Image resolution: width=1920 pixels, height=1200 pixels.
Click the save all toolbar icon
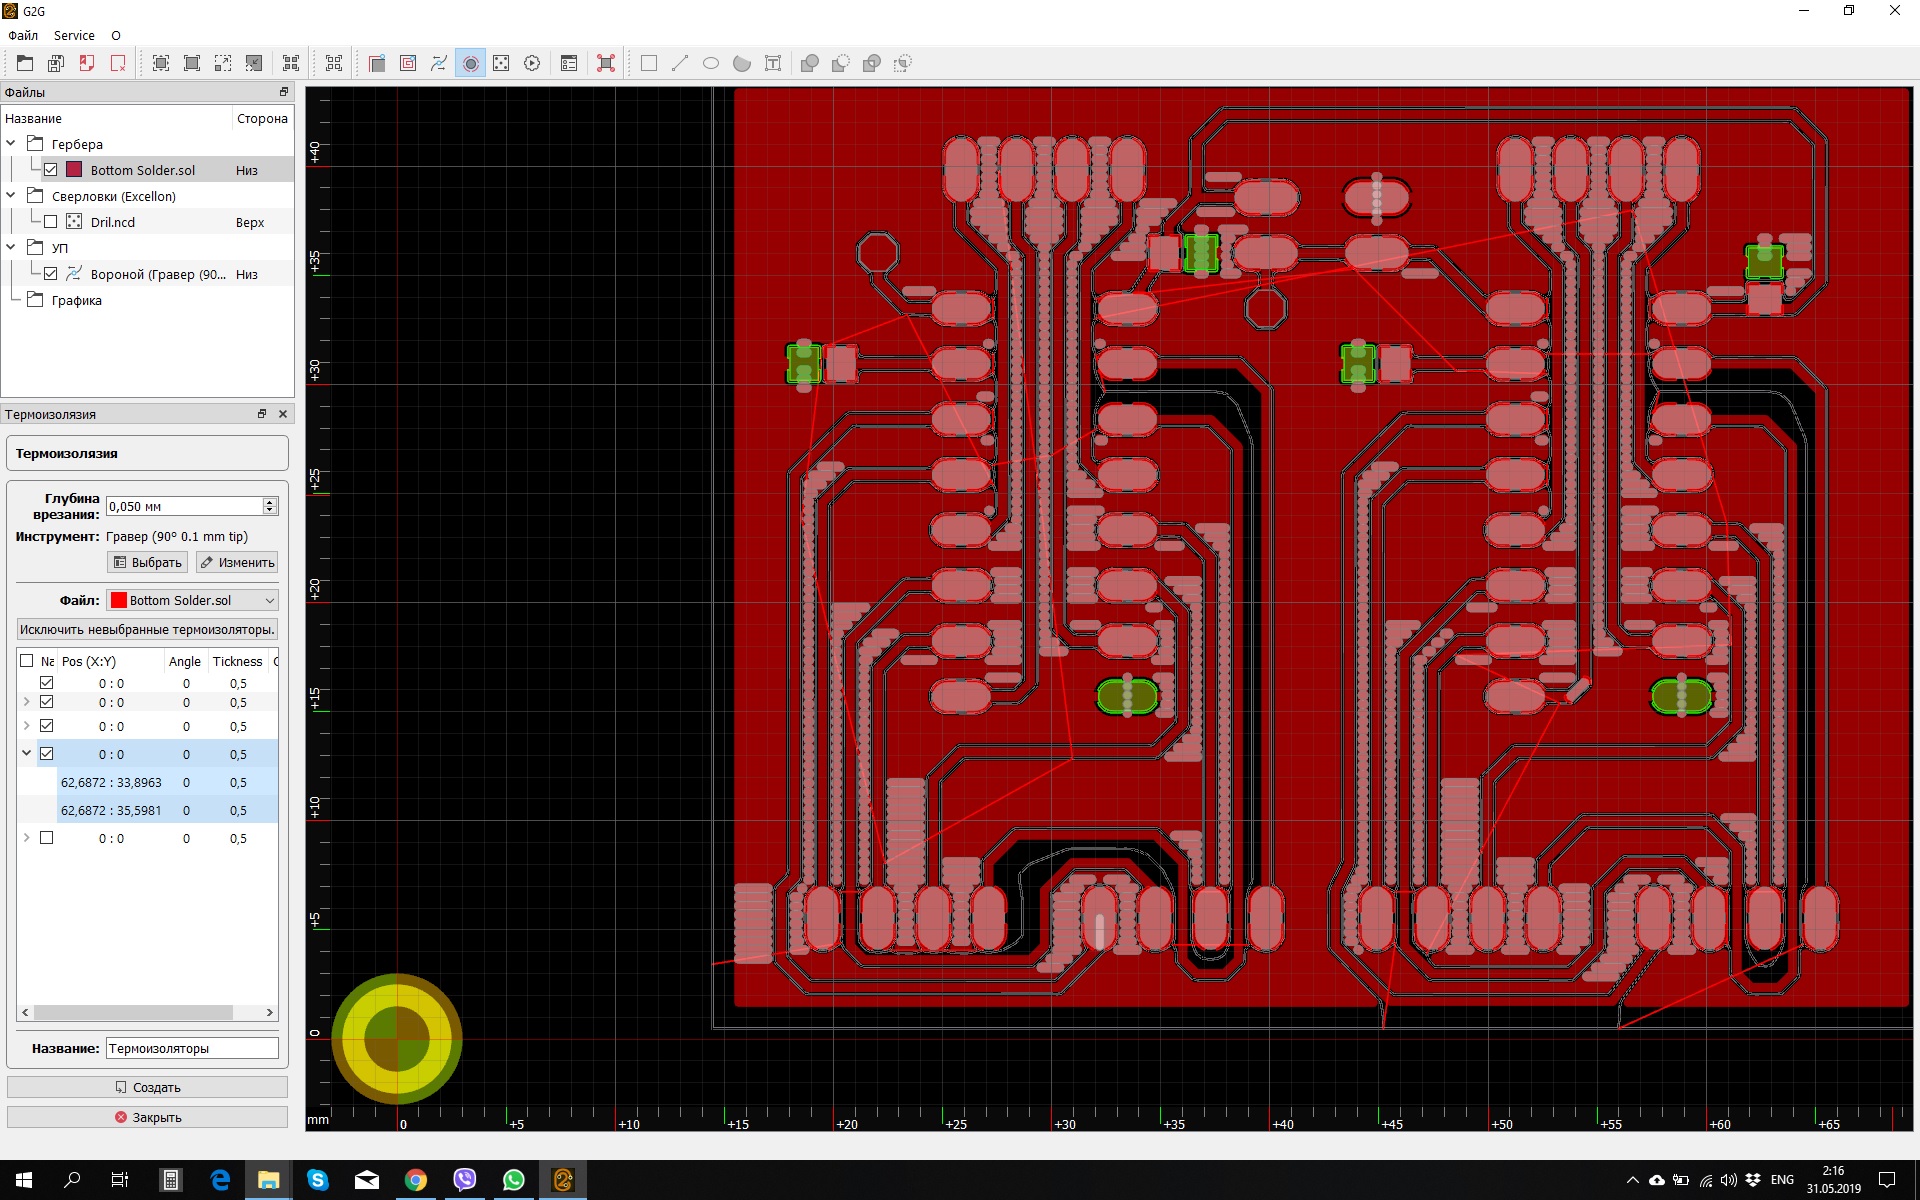[x=56, y=63]
